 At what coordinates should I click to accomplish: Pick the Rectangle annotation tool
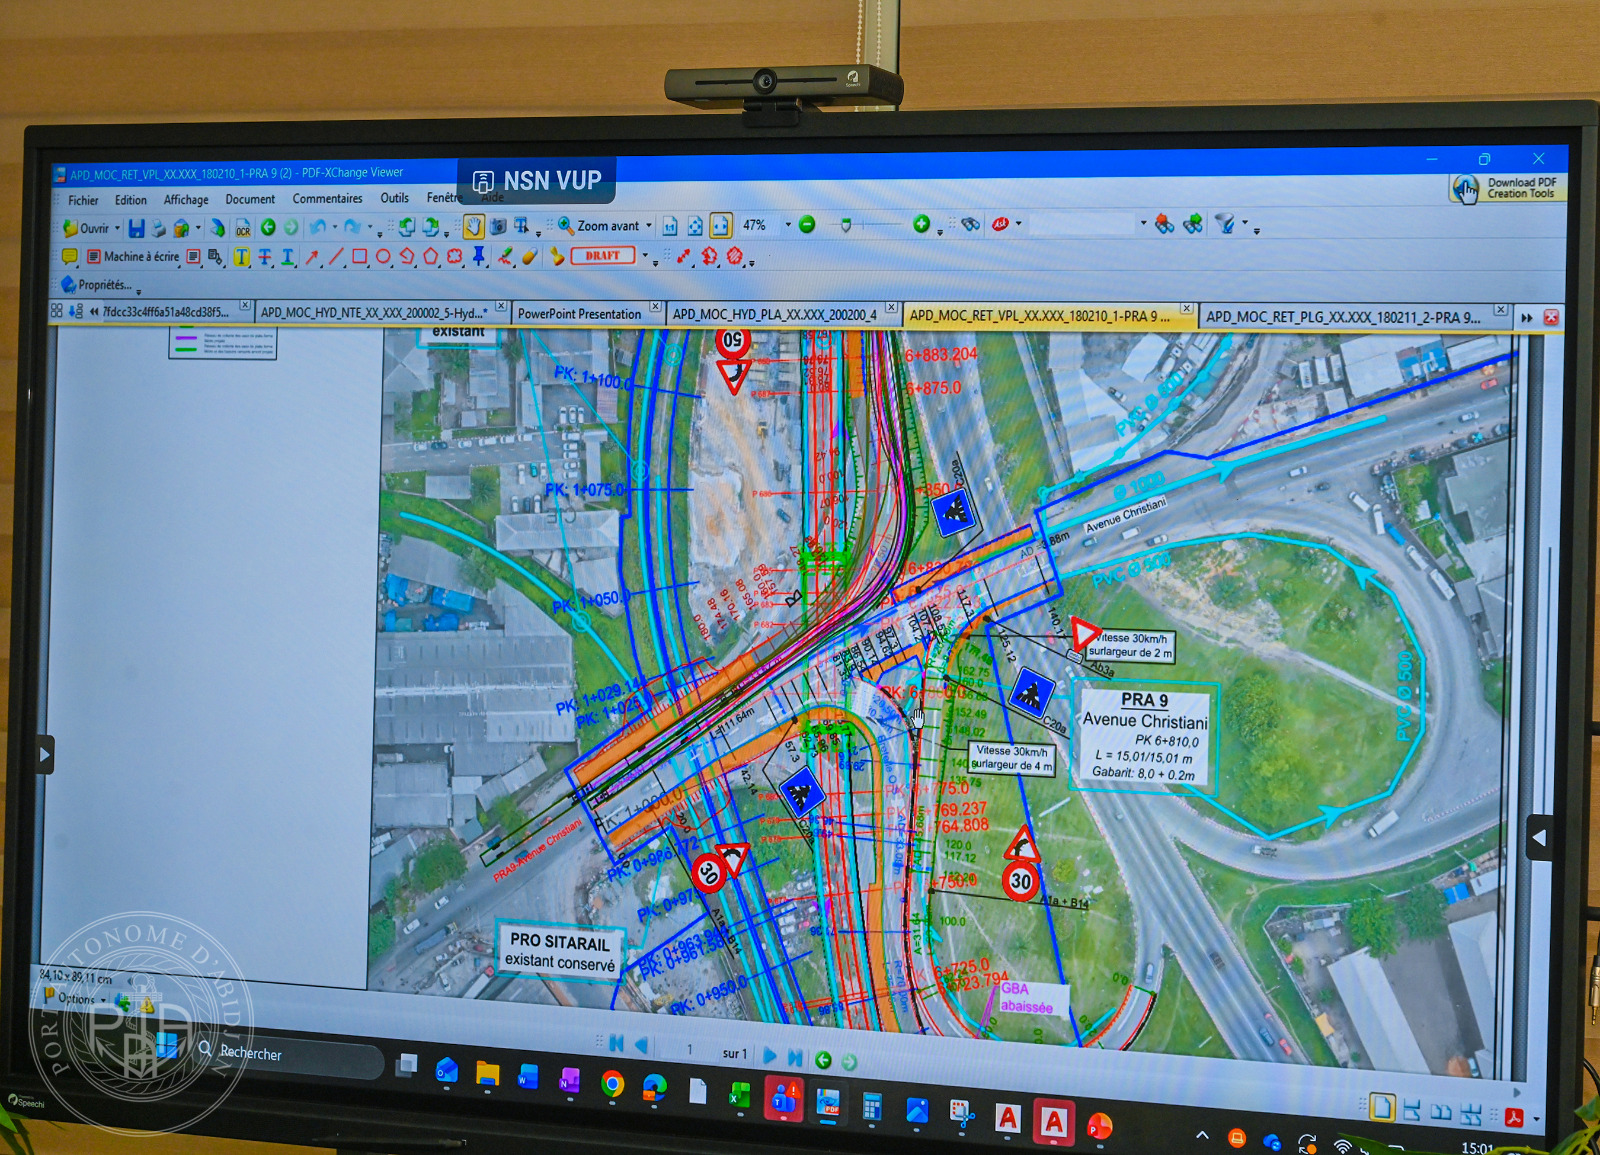(359, 257)
